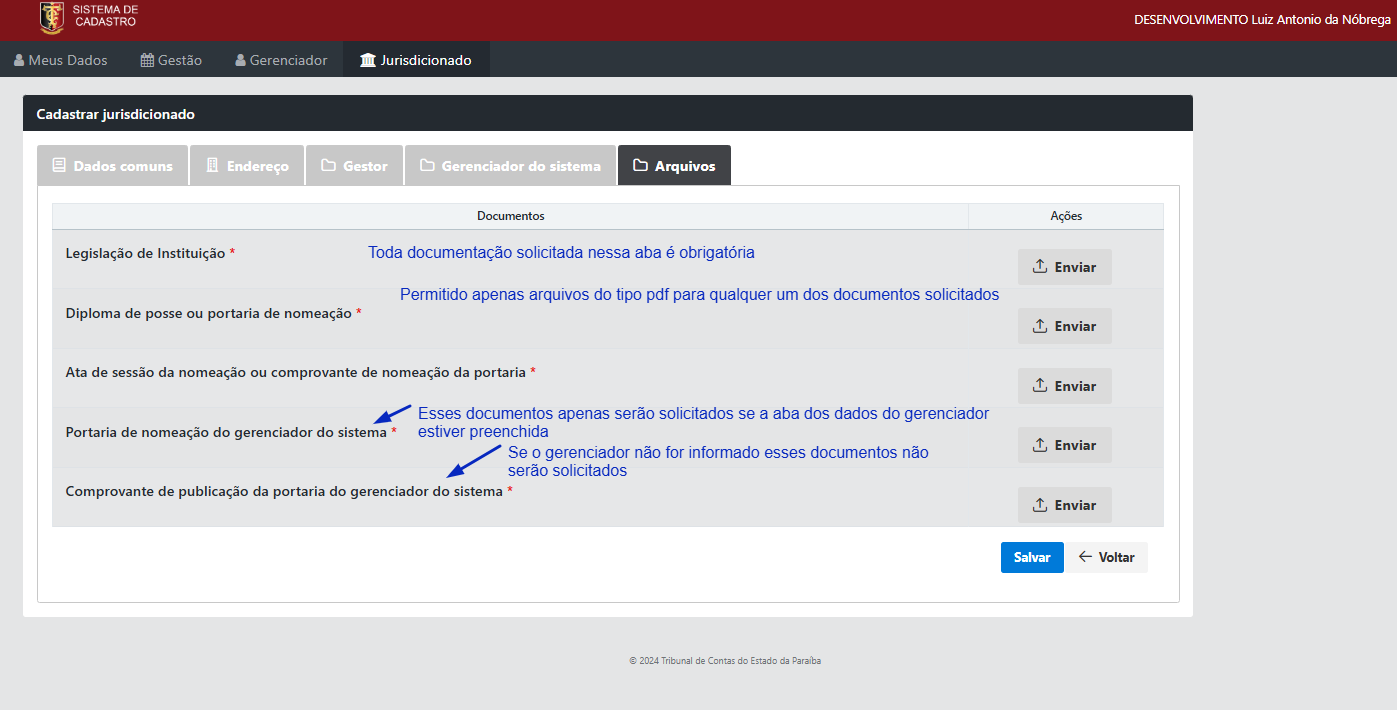
Task: Click folder icon on Gerenciador do sistema tab
Action: tap(427, 166)
